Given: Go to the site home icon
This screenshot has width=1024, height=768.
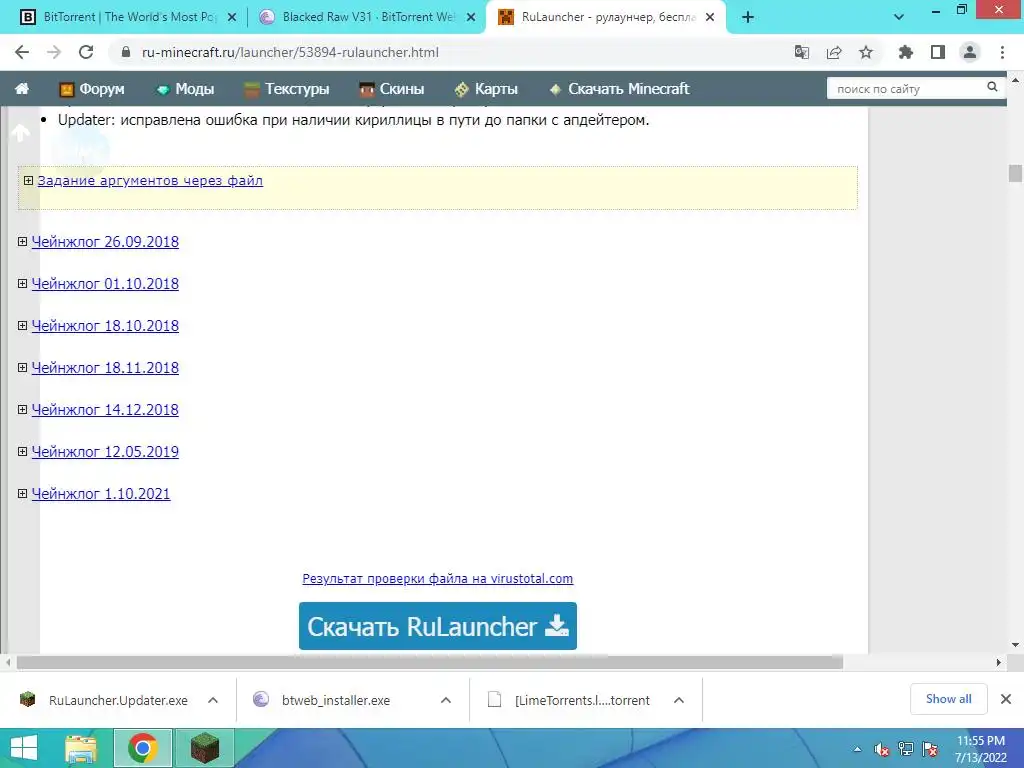Looking at the screenshot, I should pyautogui.click(x=22, y=89).
